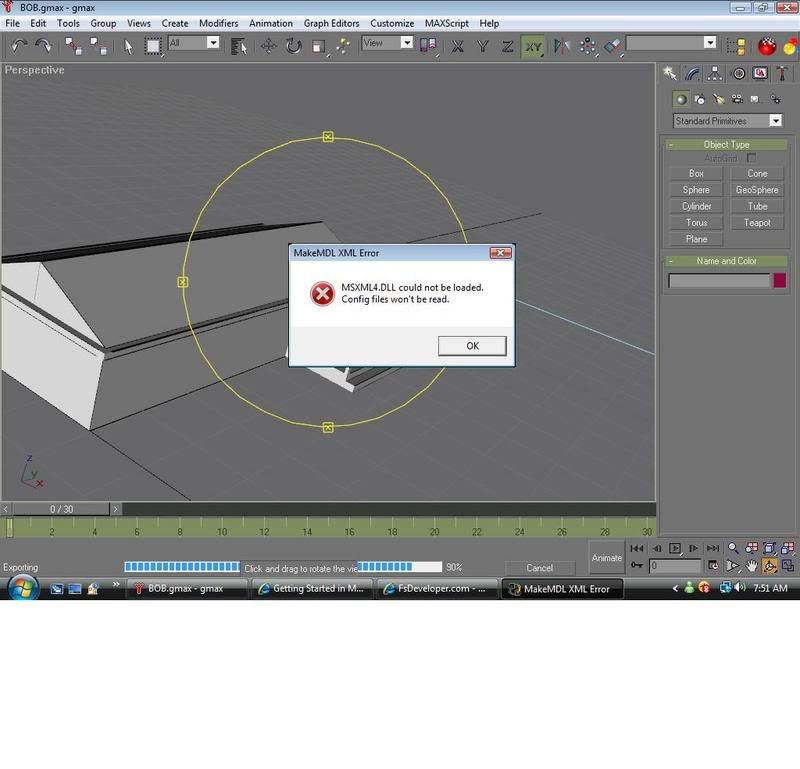Open the Utilities hammer panel icon
This screenshot has width=800, height=769.
(781, 73)
